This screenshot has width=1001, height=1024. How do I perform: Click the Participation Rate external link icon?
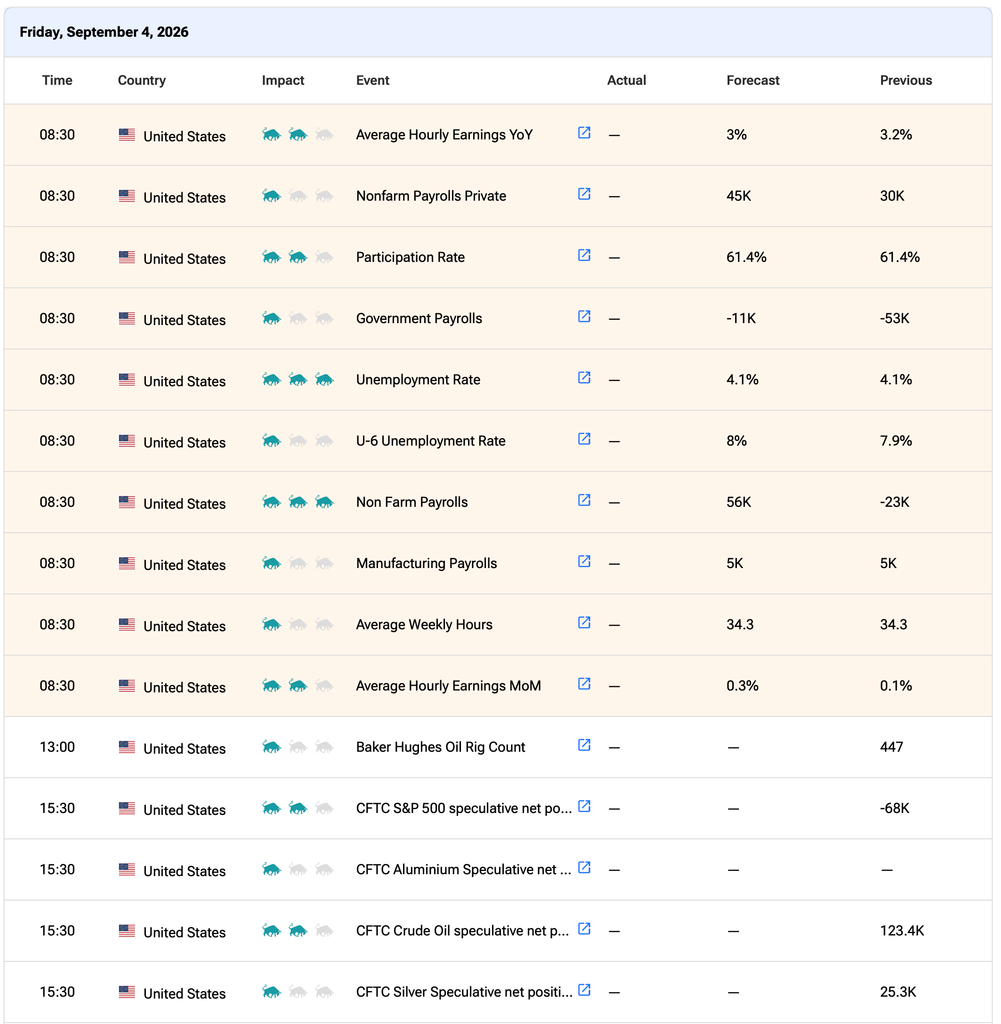click(584, 256)
